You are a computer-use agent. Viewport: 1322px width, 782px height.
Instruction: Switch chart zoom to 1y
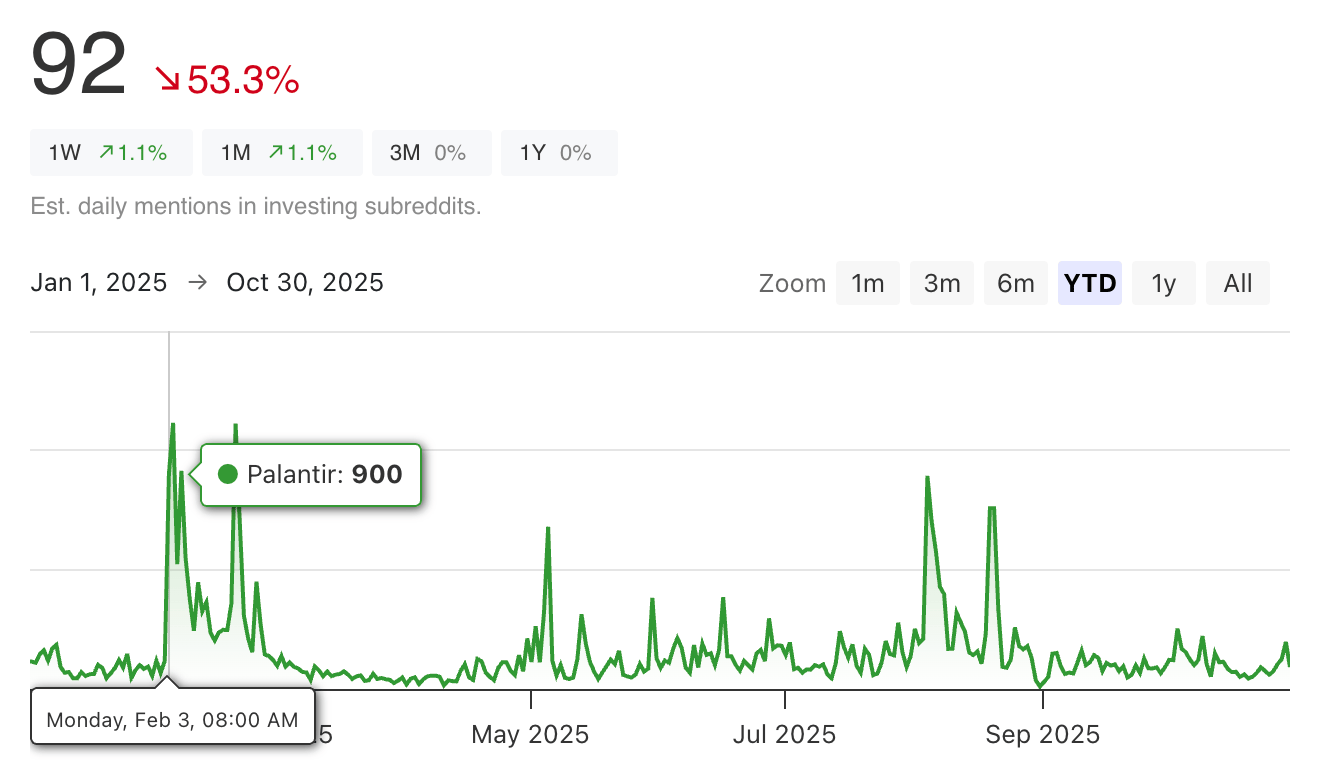[x=1164, y=283]
